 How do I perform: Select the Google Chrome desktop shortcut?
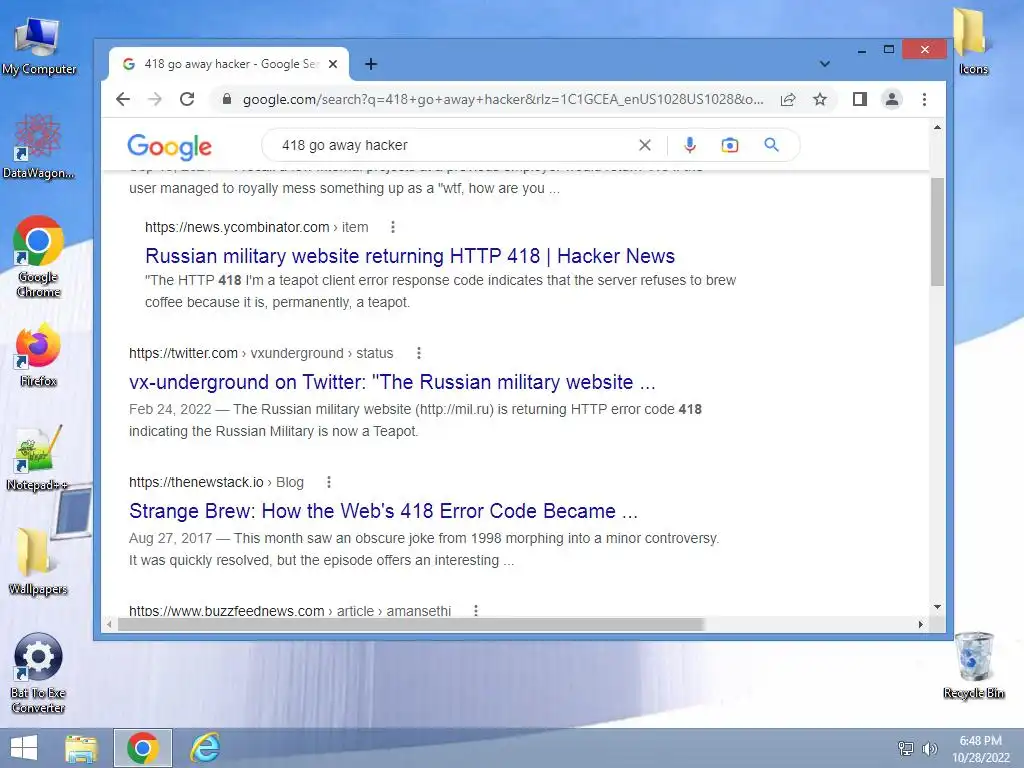(x=38, y=257)
